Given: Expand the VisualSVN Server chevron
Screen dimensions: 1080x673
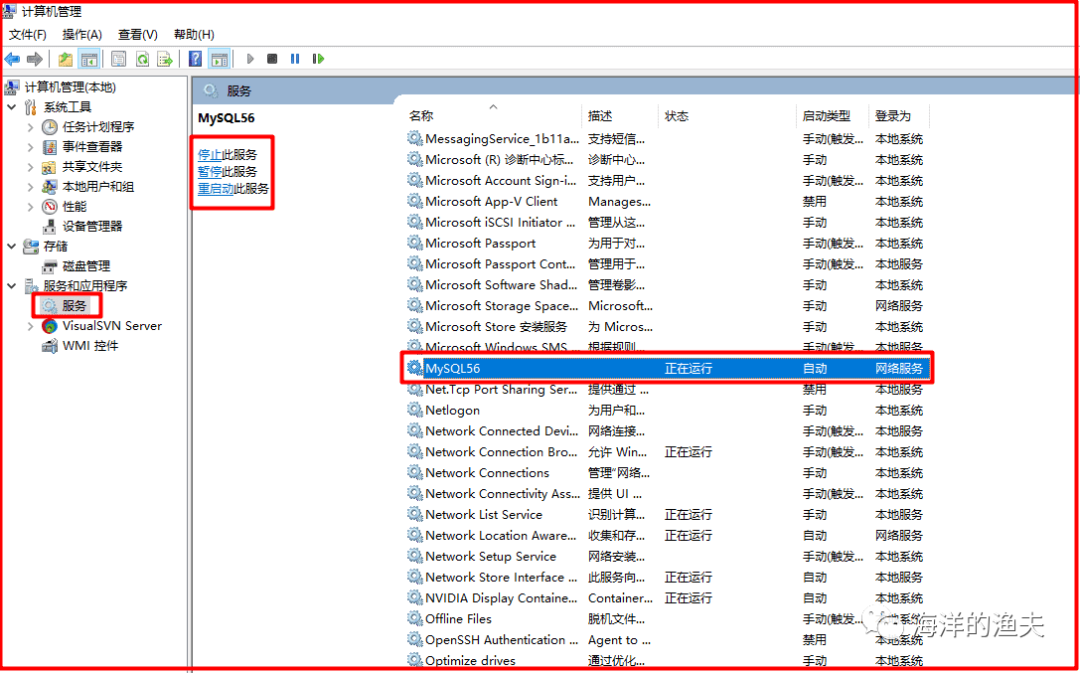Looking at the screenshot, I should [30, 326].
